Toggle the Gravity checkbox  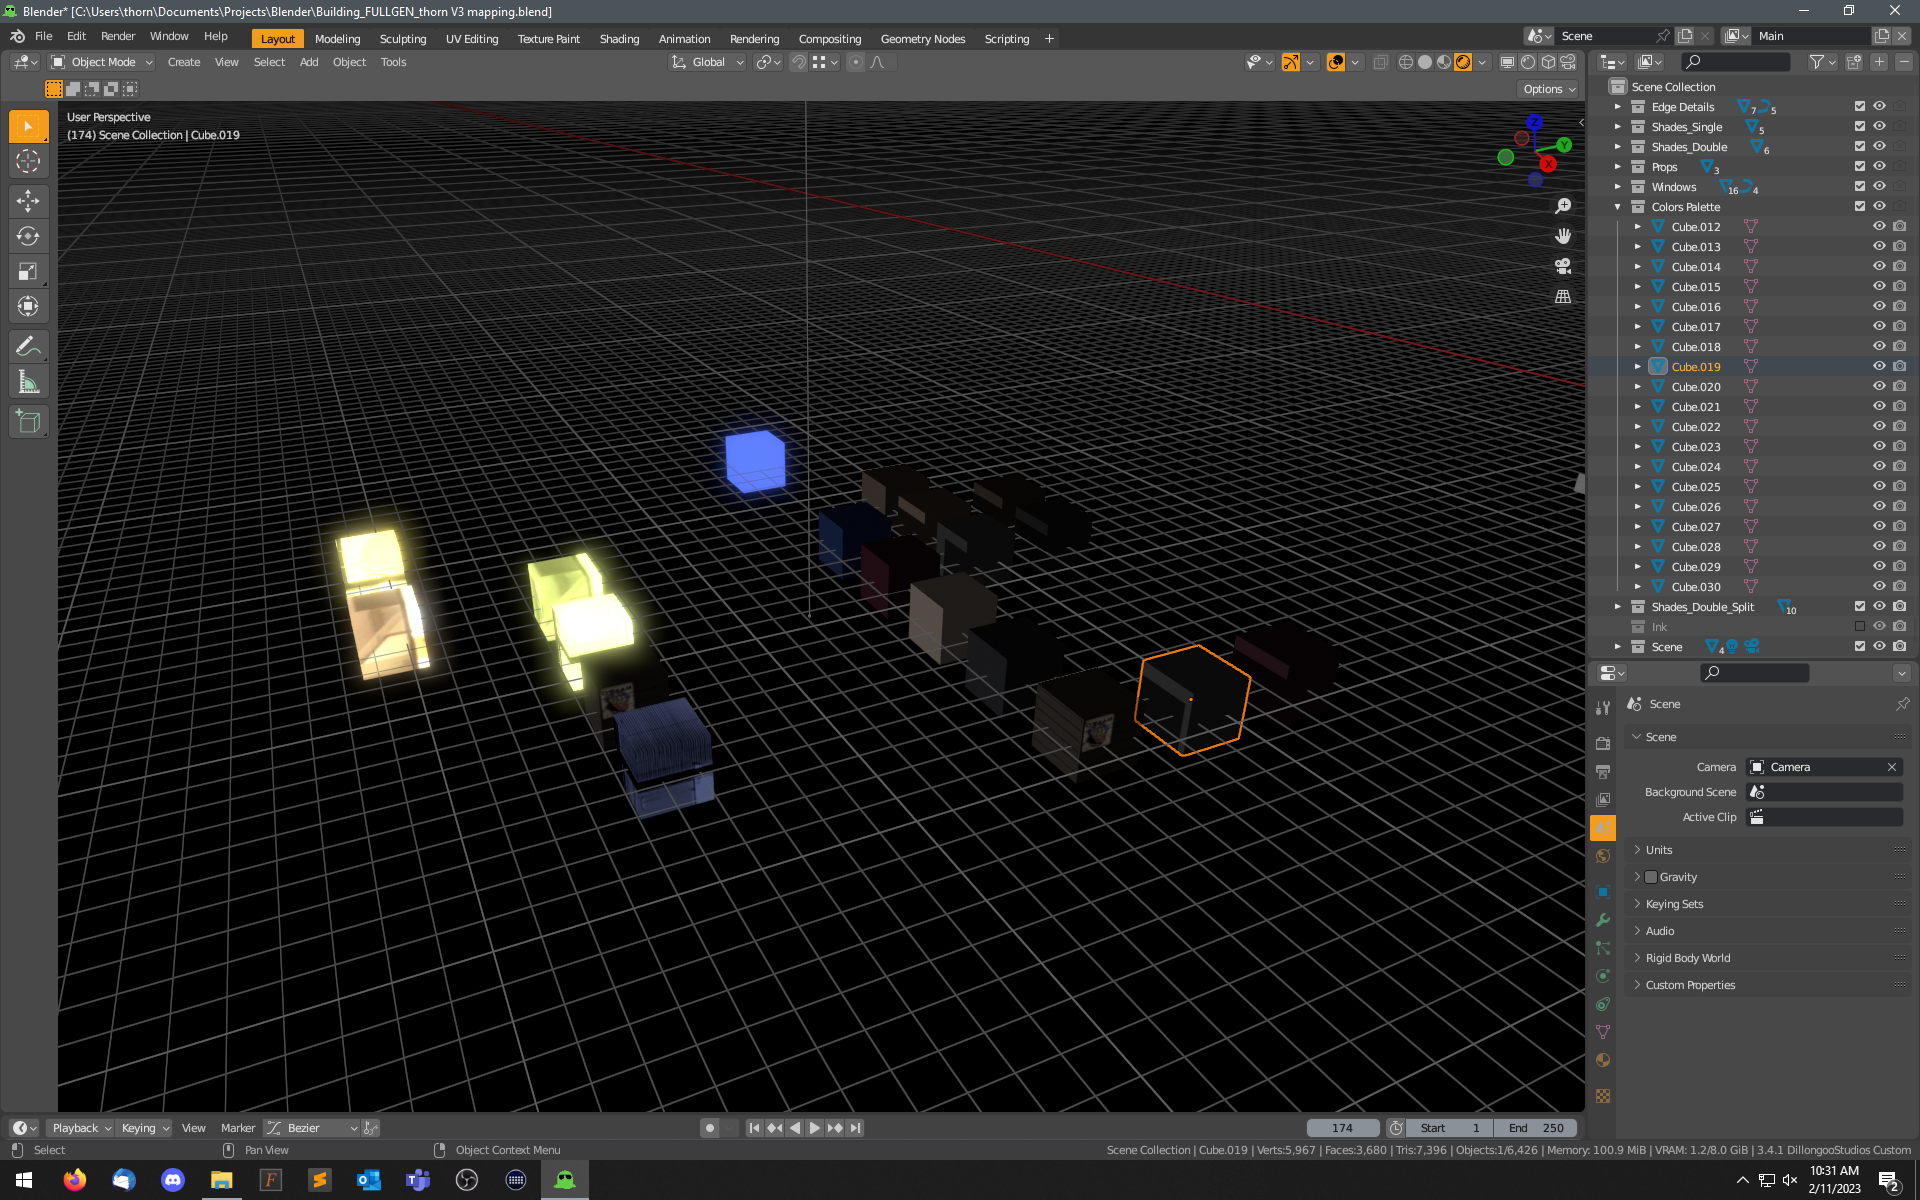1651,877
